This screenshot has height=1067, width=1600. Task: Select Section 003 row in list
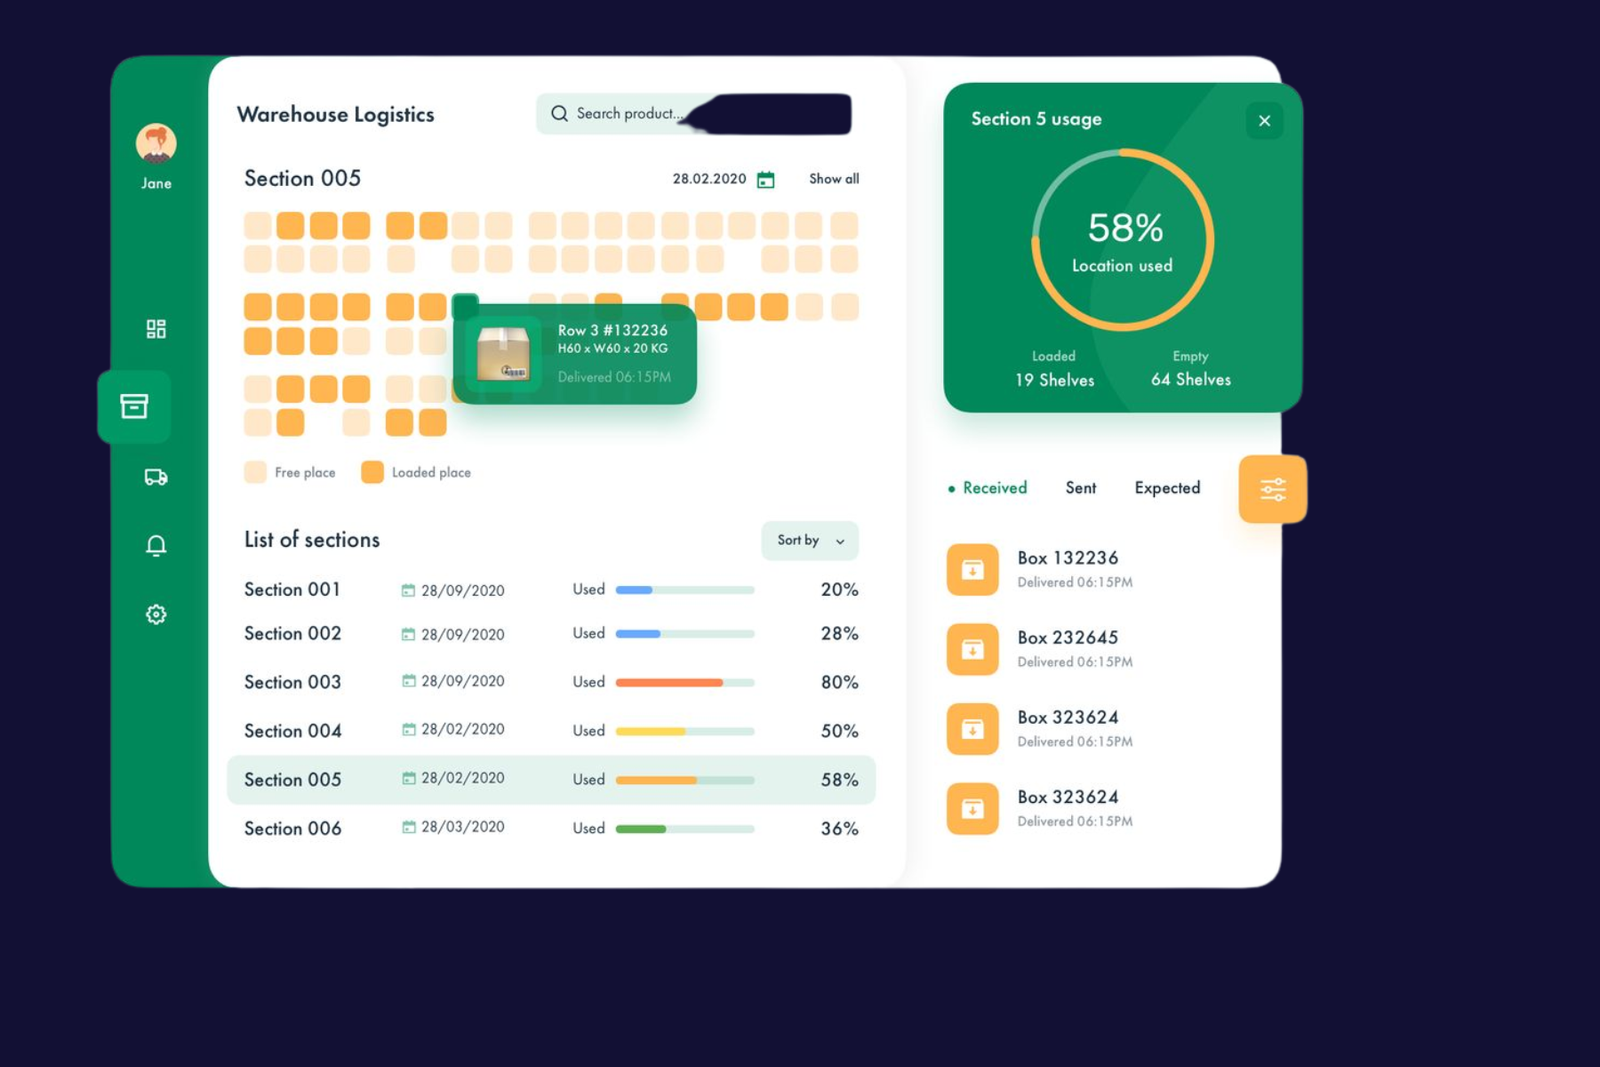551,682
